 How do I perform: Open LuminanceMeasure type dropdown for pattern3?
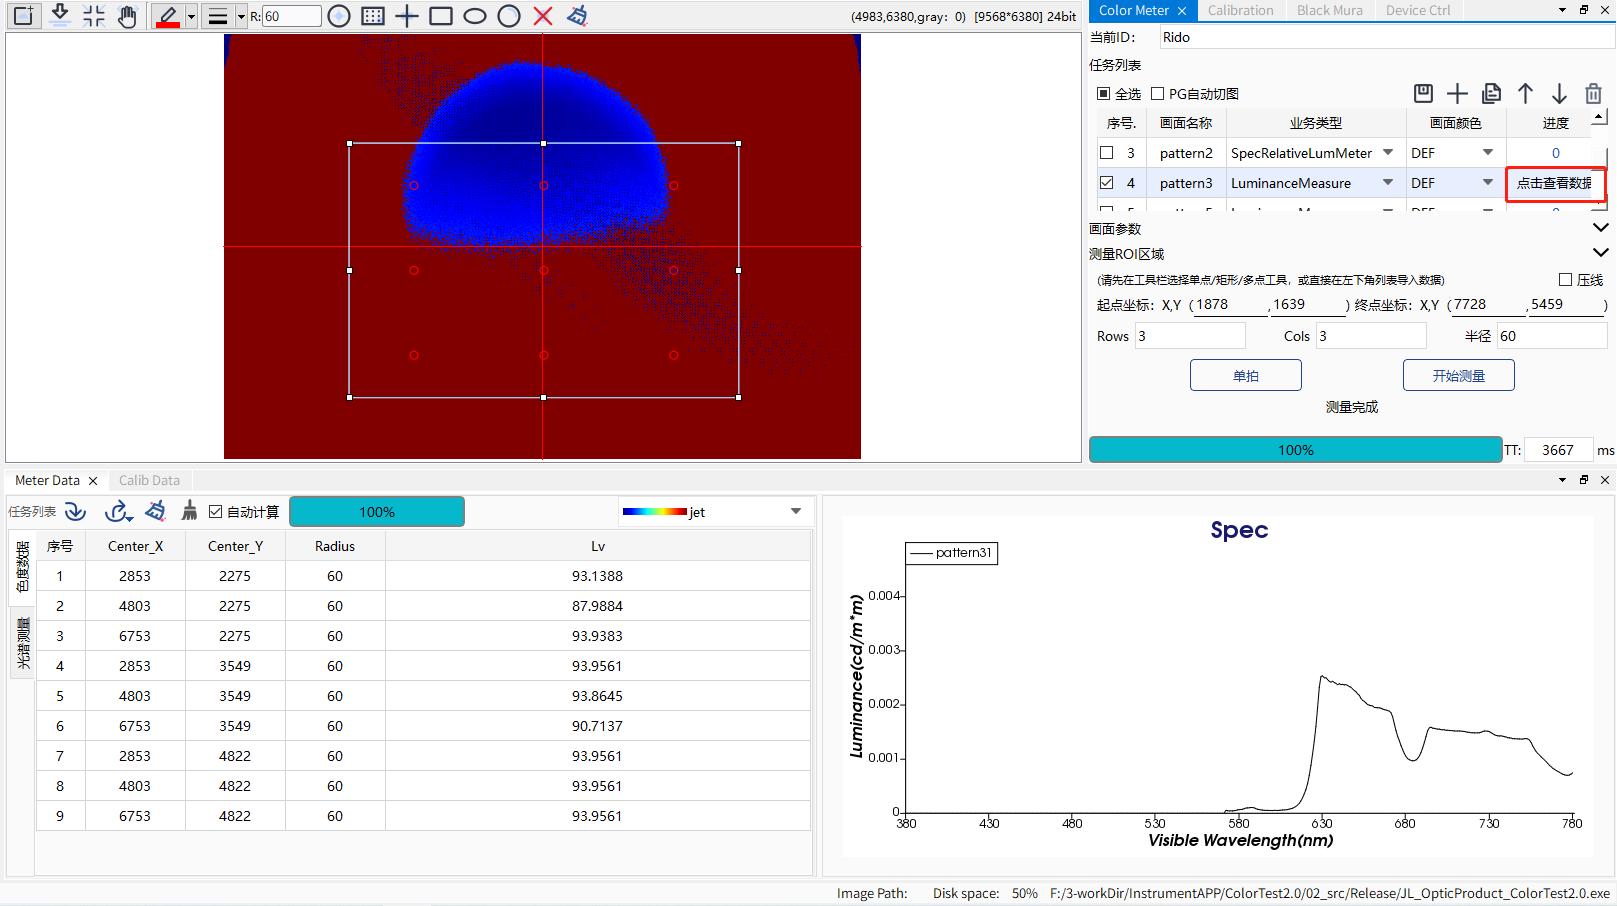1388,183
